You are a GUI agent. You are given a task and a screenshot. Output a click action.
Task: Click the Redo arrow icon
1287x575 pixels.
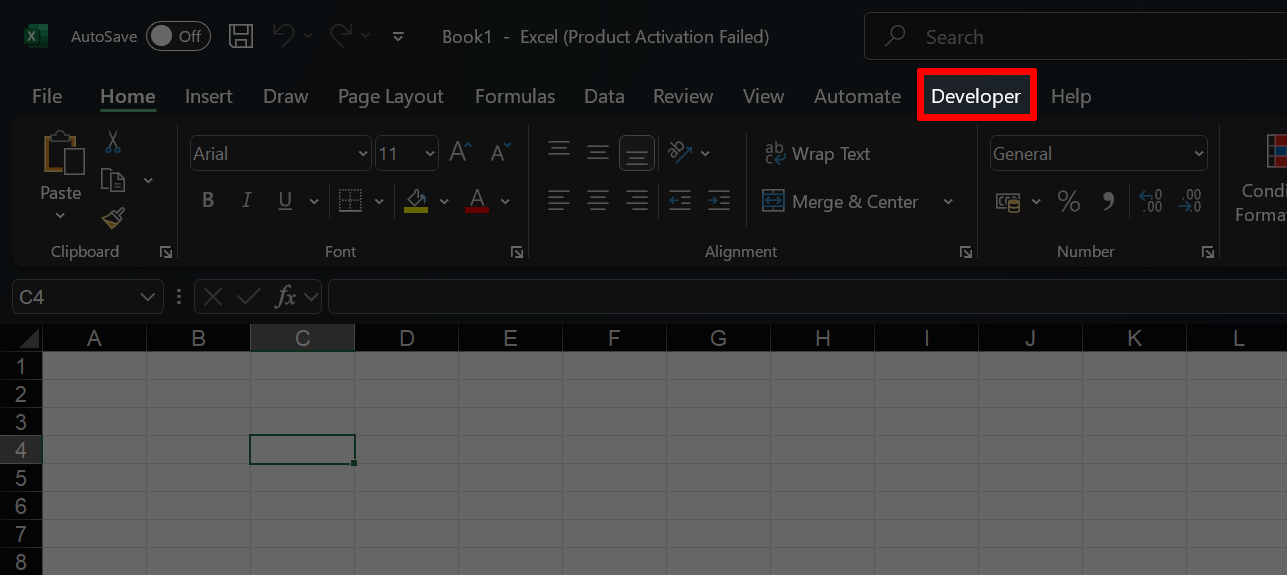pos(341,36)
